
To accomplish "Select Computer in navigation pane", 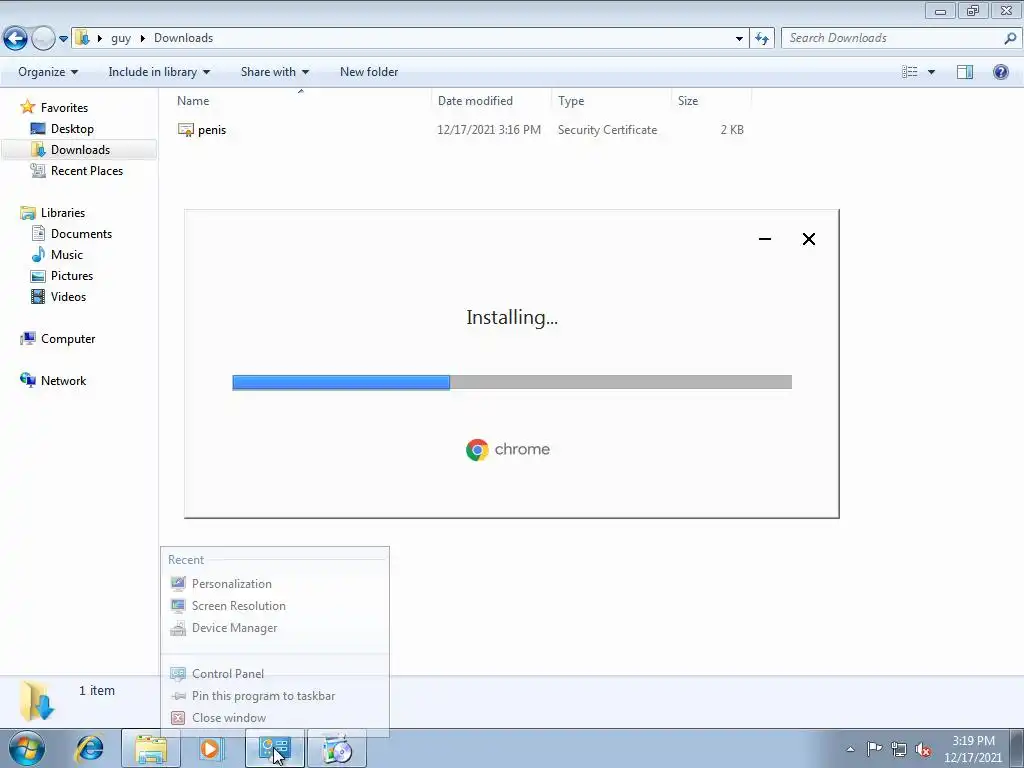I will (x=68, y=339).
